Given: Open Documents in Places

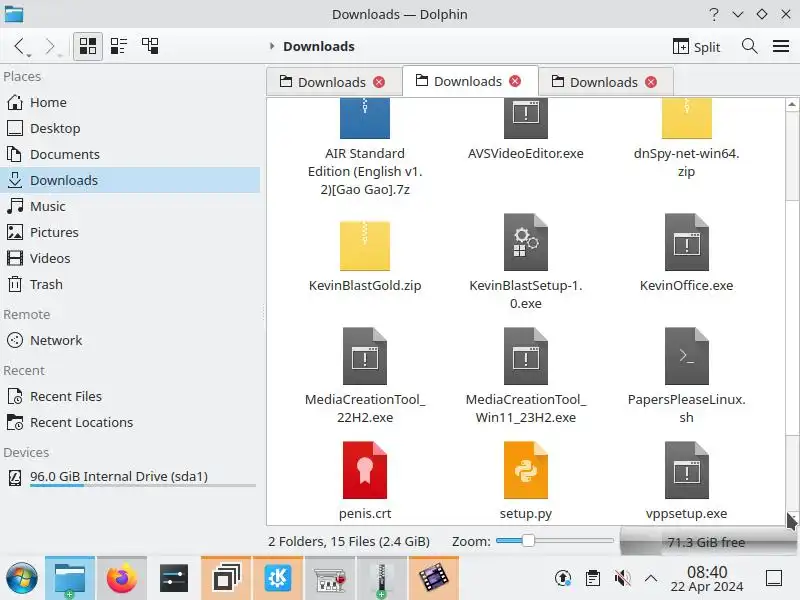Looking at the screenshot, I should [130, 155].
